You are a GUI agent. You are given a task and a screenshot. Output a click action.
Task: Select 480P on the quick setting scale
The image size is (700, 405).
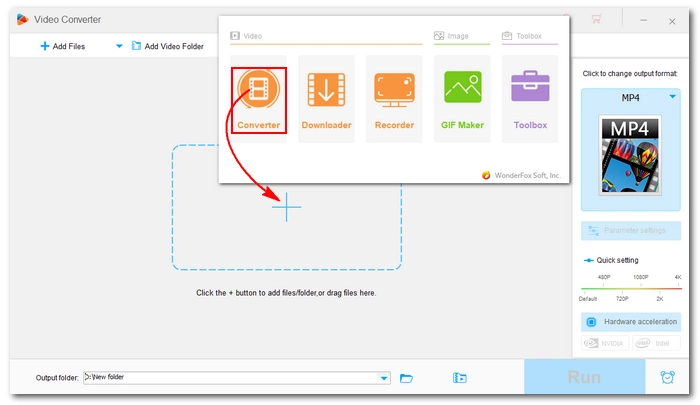point(604,277)
